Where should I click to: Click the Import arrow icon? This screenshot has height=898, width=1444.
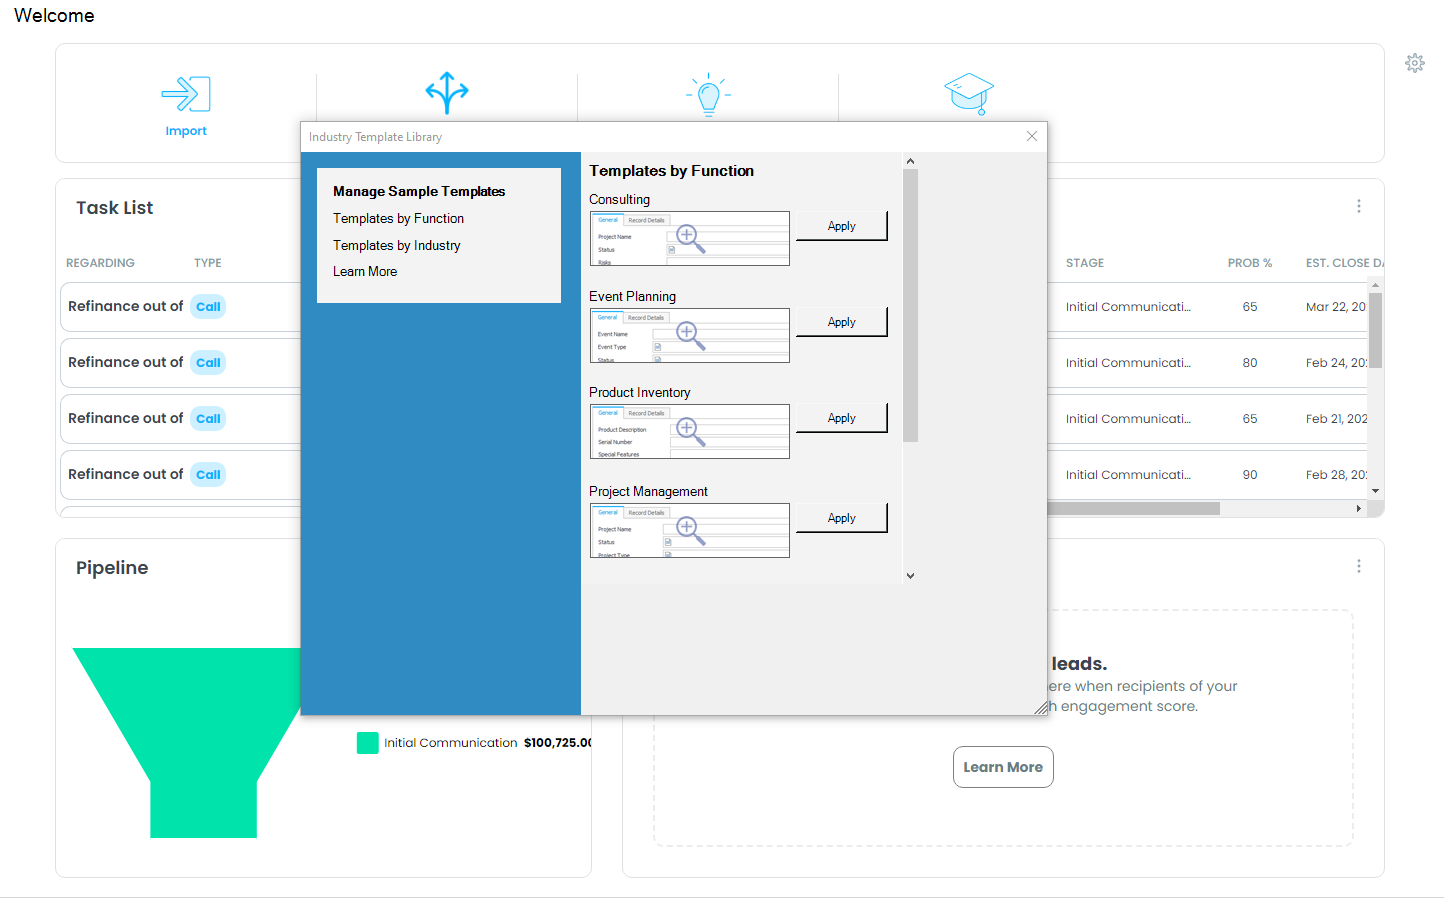point(186,94)
